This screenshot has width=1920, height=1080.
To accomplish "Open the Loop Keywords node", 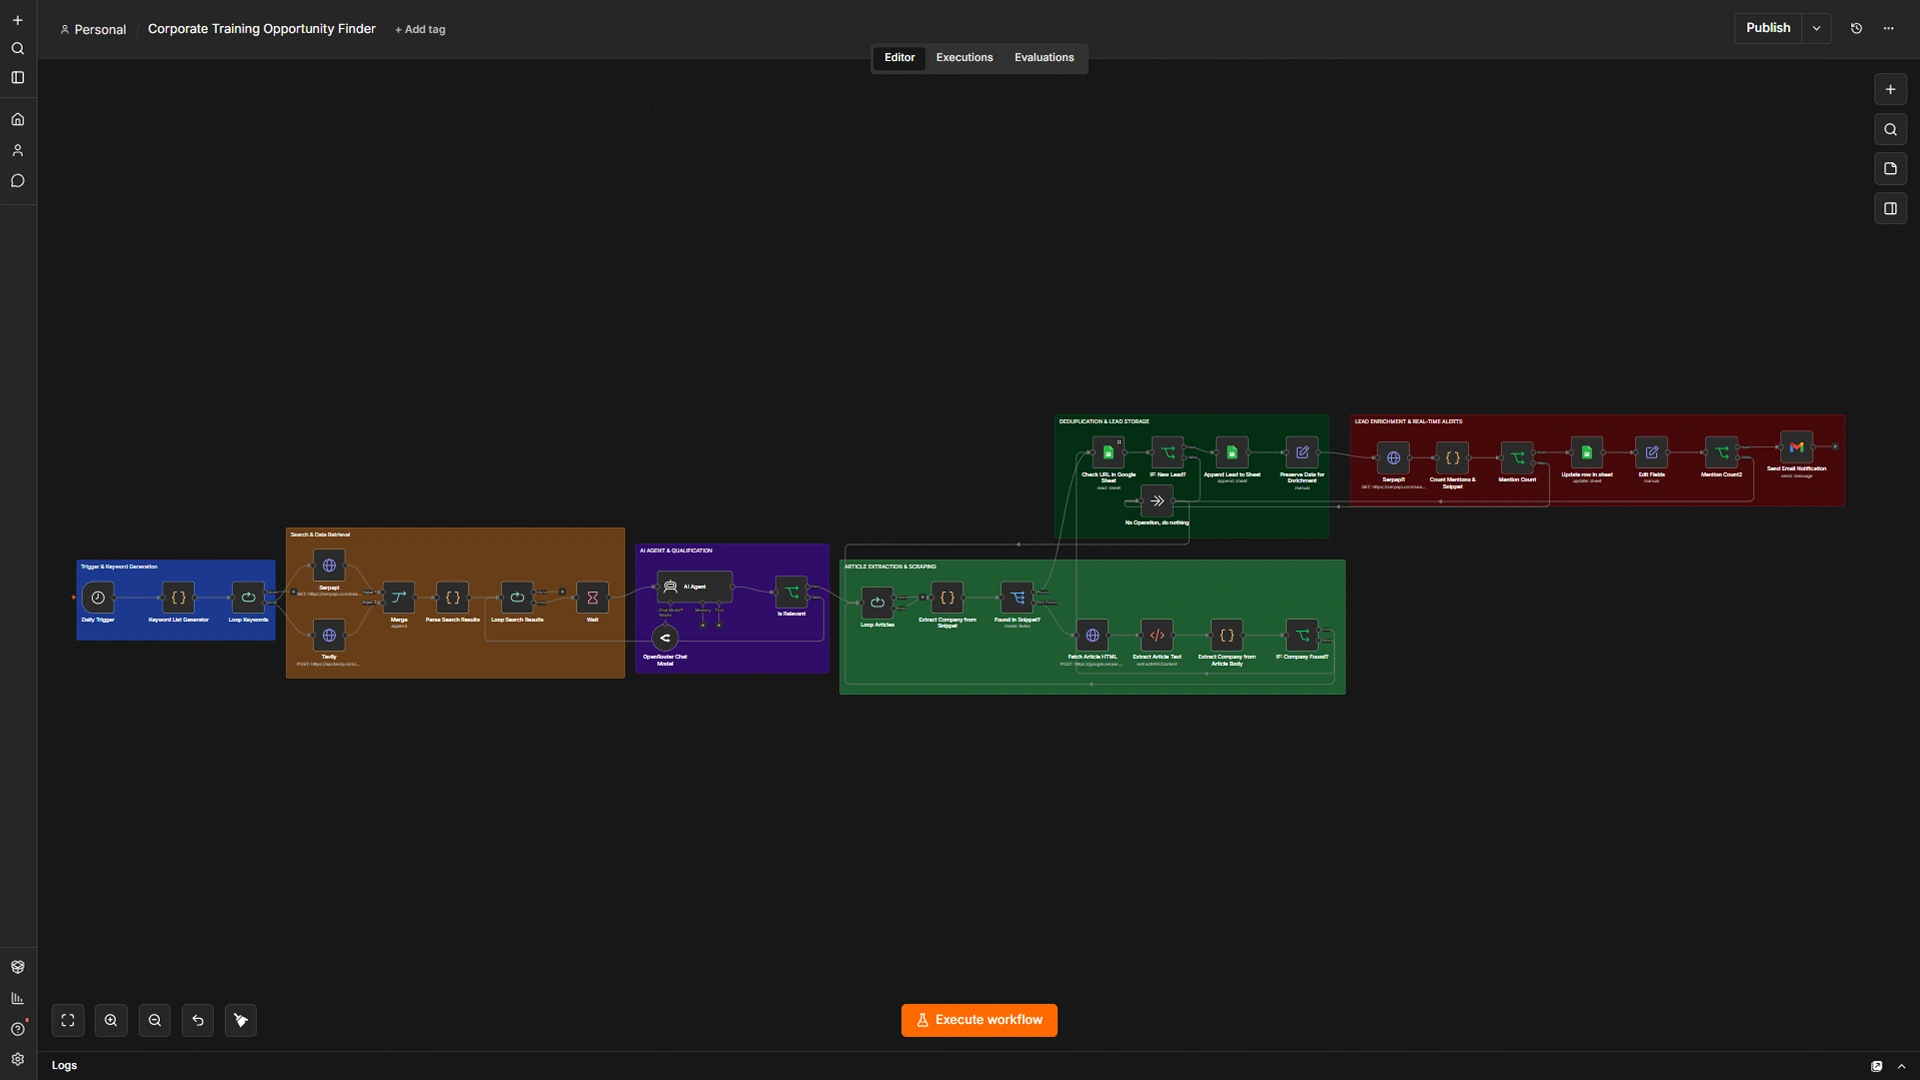I will 248,597.
